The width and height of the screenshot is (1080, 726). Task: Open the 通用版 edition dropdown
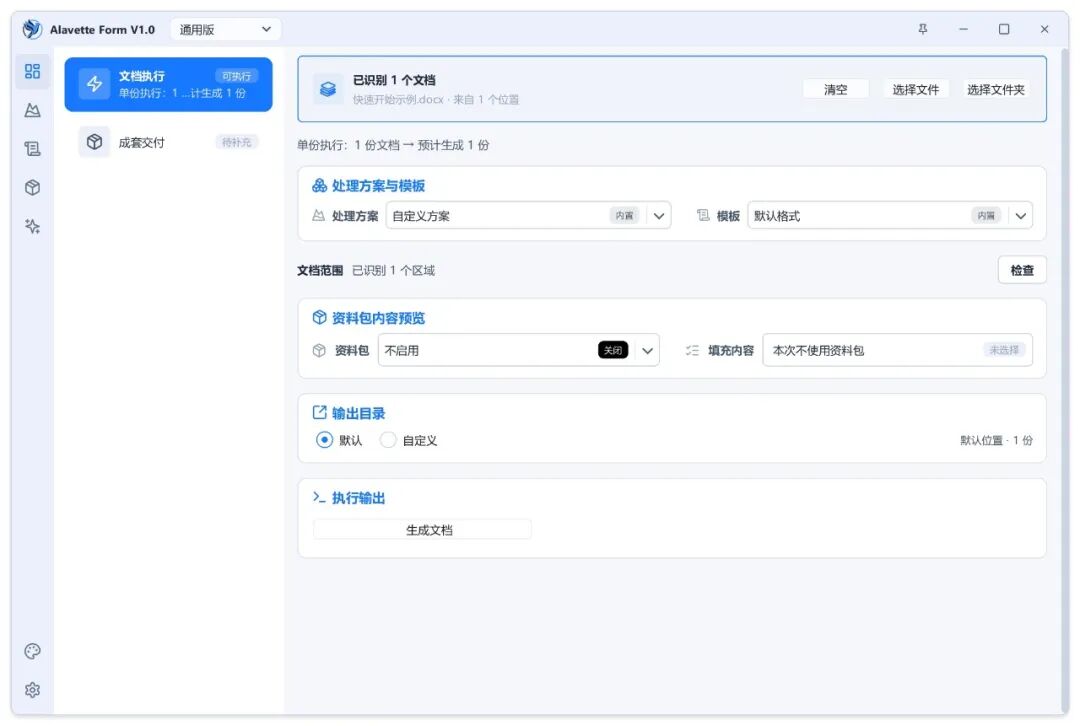point(225,29)
